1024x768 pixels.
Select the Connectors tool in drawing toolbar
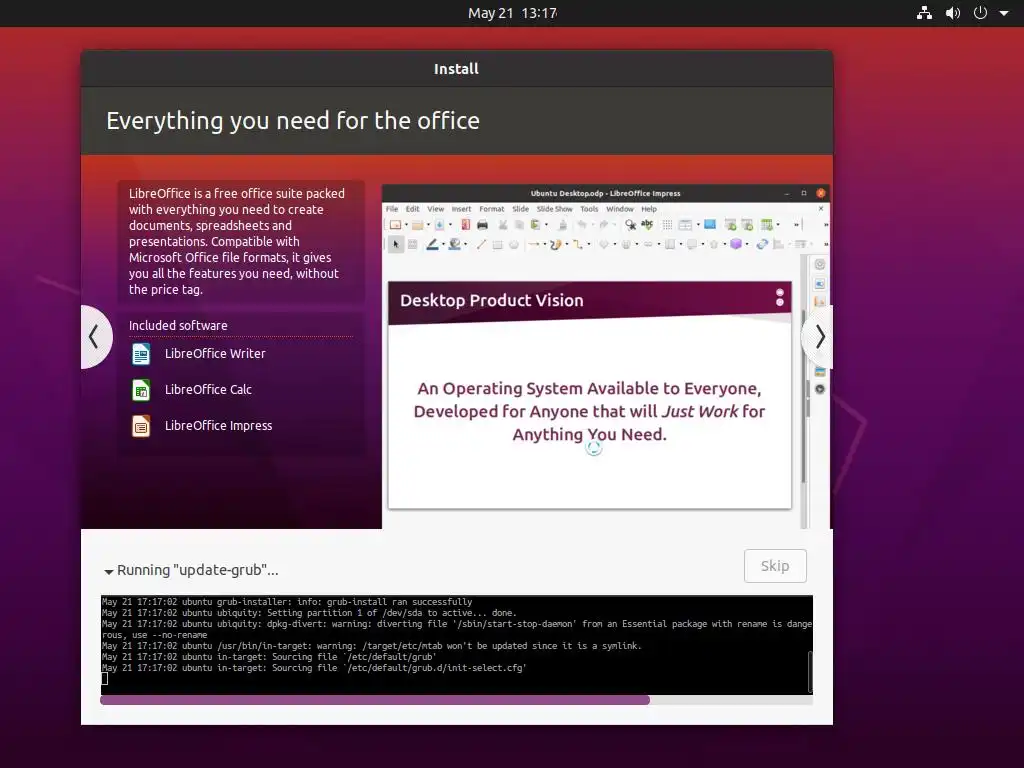[x=577, y=244]
